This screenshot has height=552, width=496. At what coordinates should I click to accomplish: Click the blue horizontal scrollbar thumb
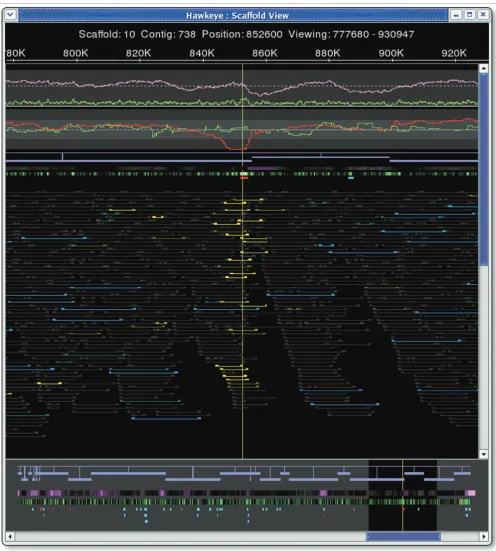pyautogui.click(x=403, y=537)
